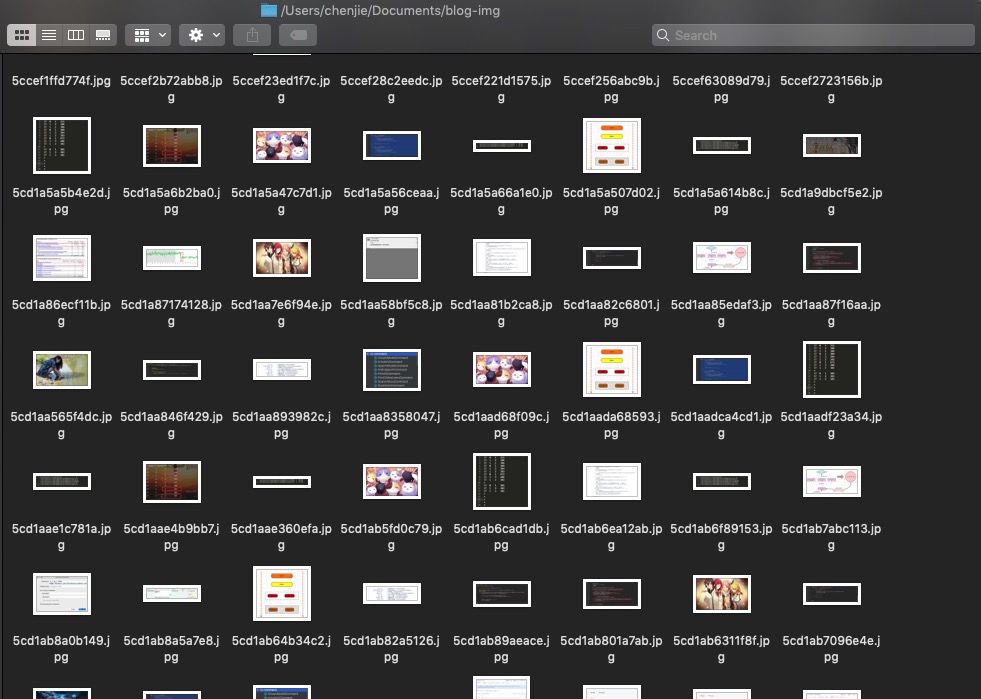
Task: Select thumbnail for 5cd1a5a507d02.jpg
Action: [x=612, y=145]
